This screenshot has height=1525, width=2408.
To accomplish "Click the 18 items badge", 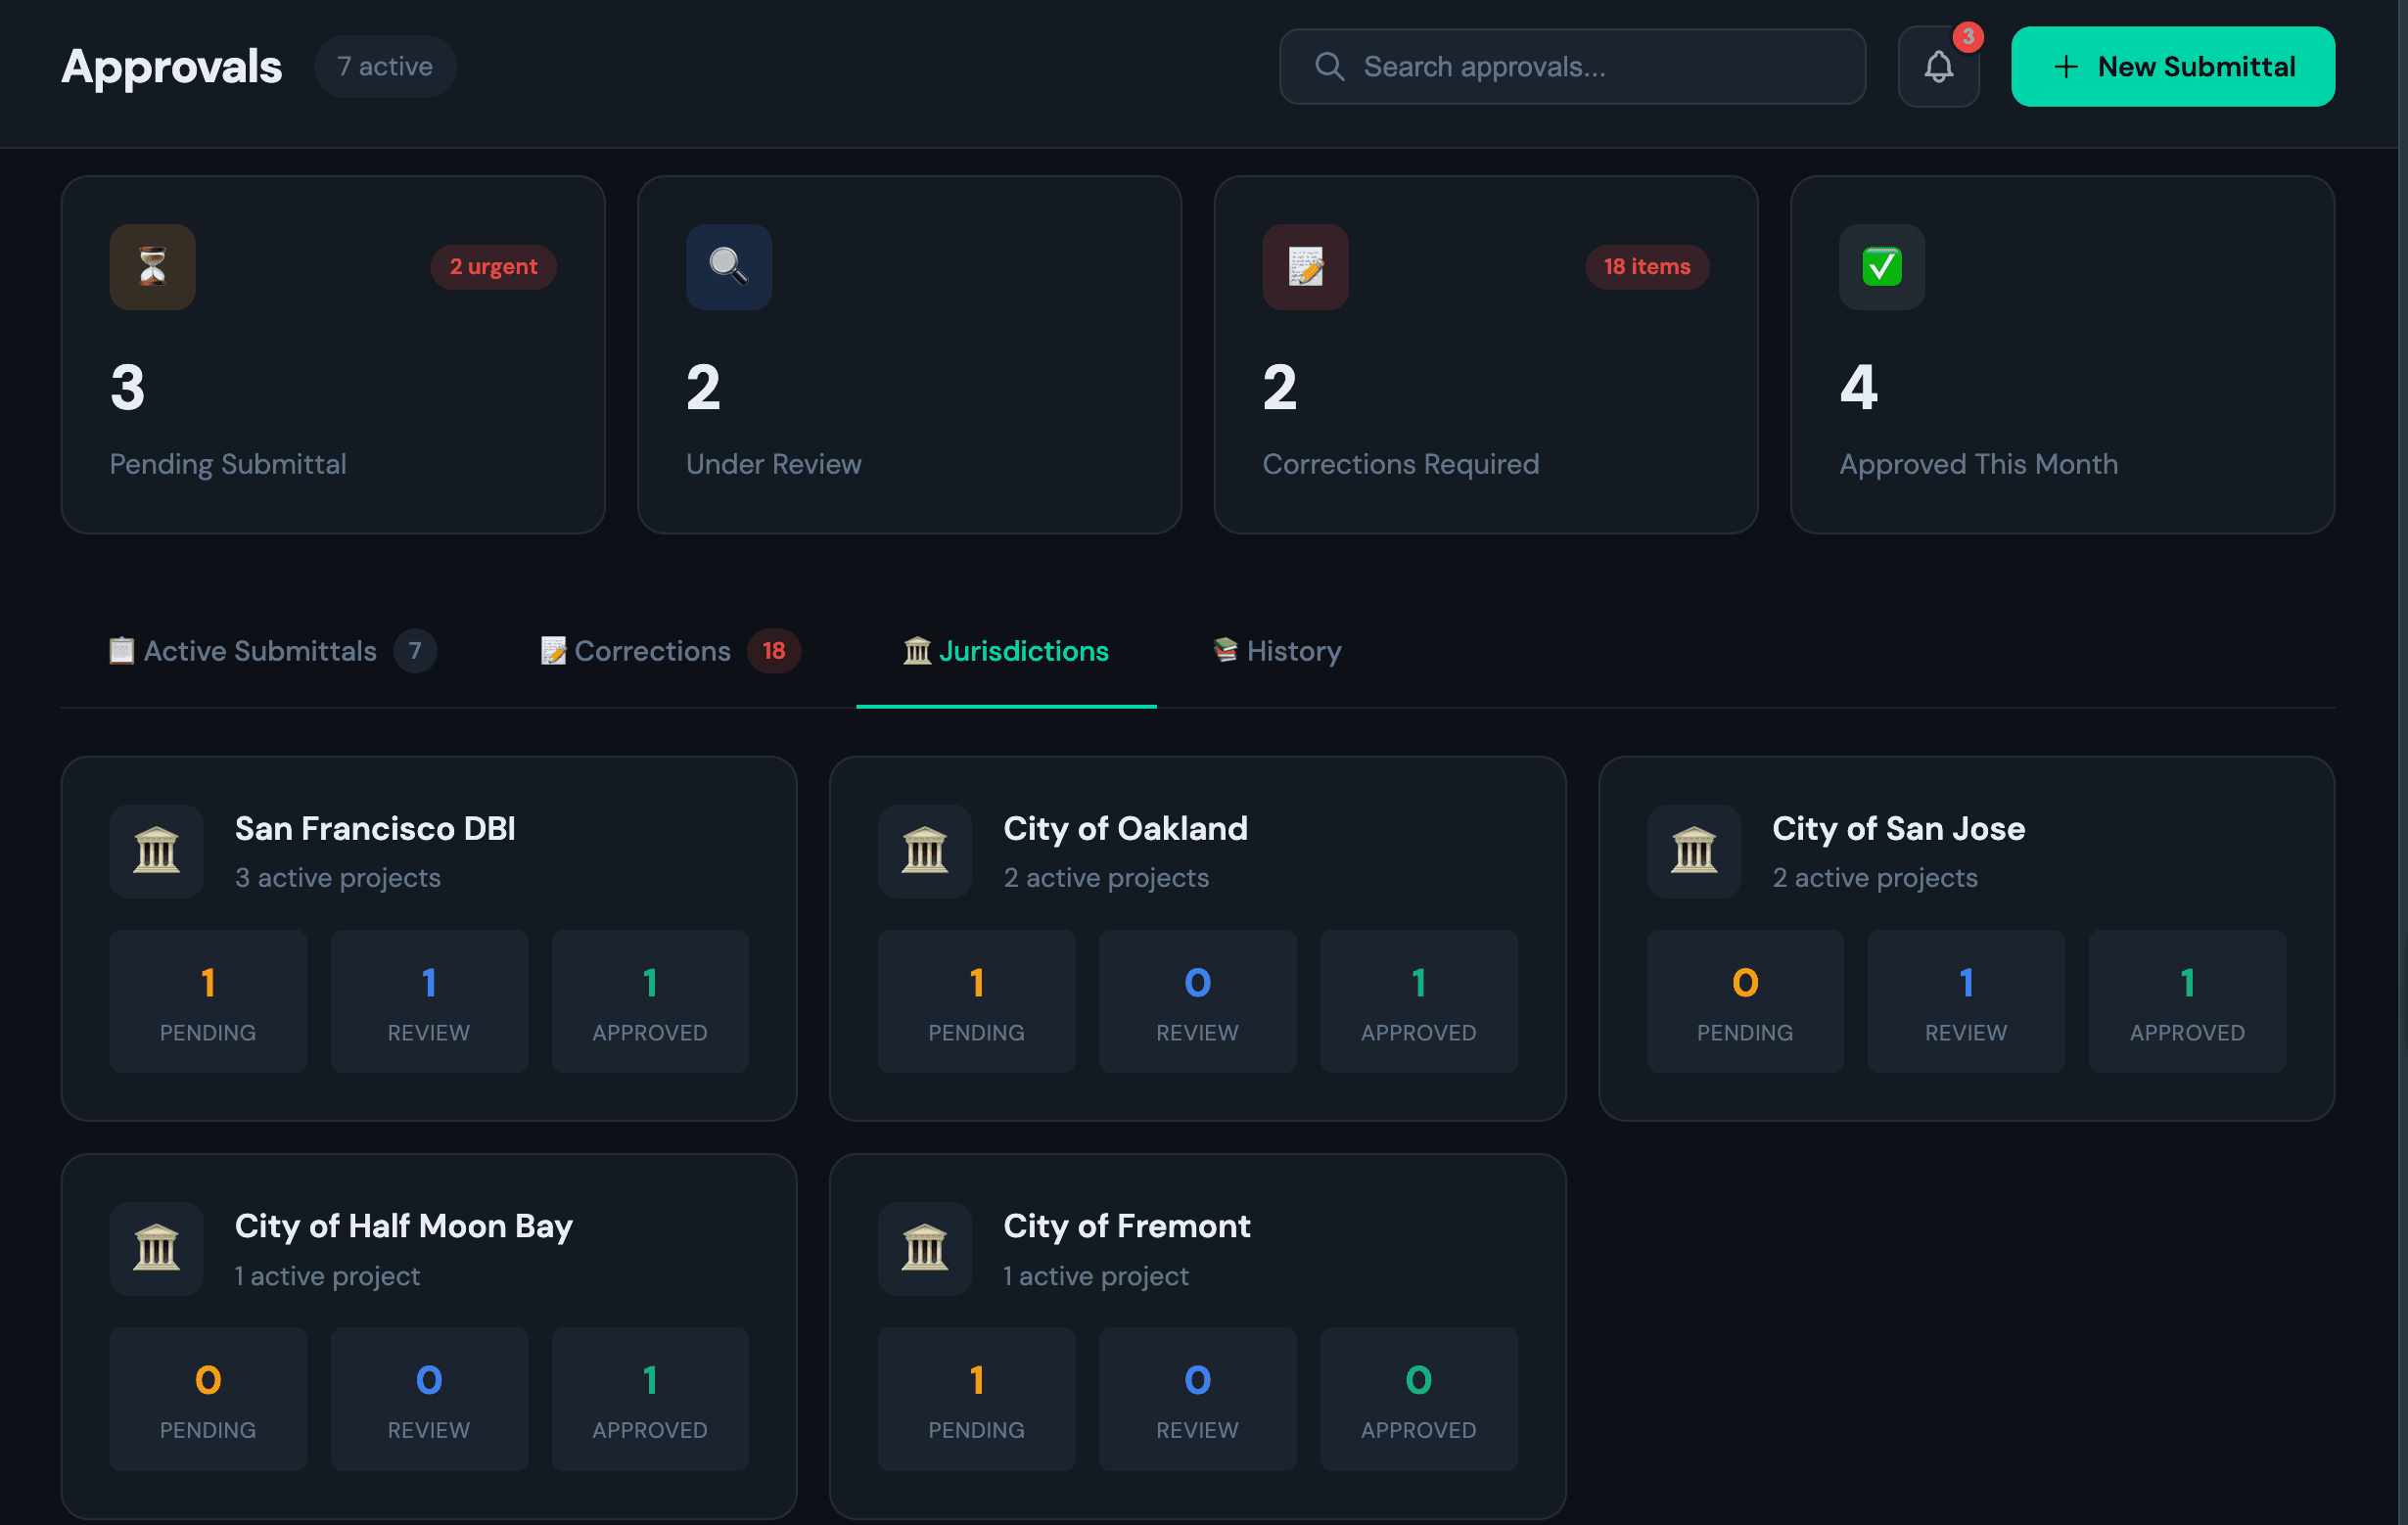I will click(x=1646, y=267).
